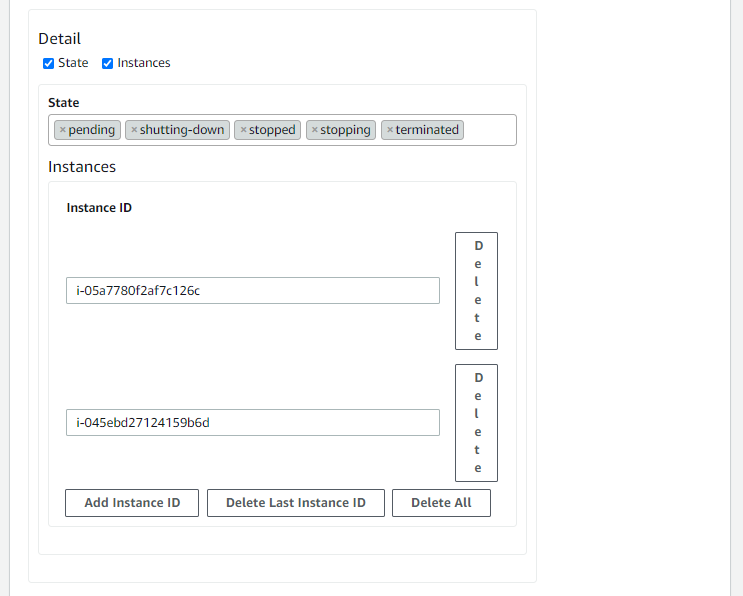Delete instance i-045ebd27124159b6d
Viewport: 743px width, 596px height.
coord(476,423)
